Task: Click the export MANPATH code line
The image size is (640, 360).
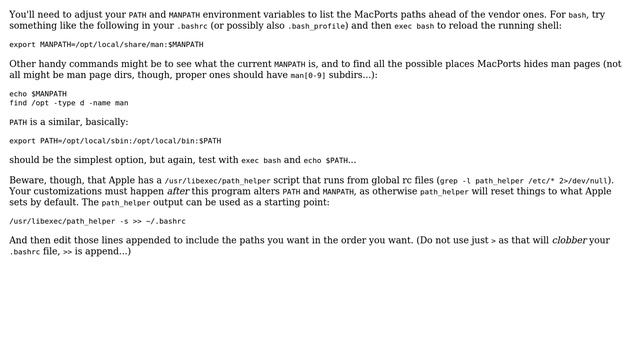Action: pyautogui.click(x=106, y=44)
